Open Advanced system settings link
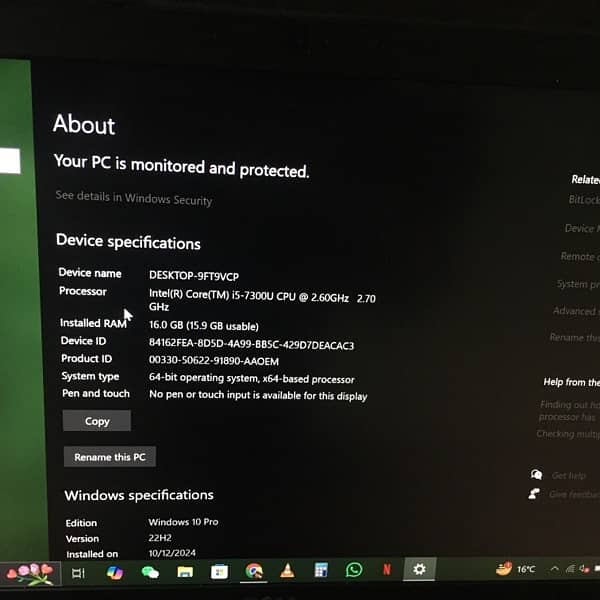The width and height of the screenshot is (600, 600). tap(576, 311)
